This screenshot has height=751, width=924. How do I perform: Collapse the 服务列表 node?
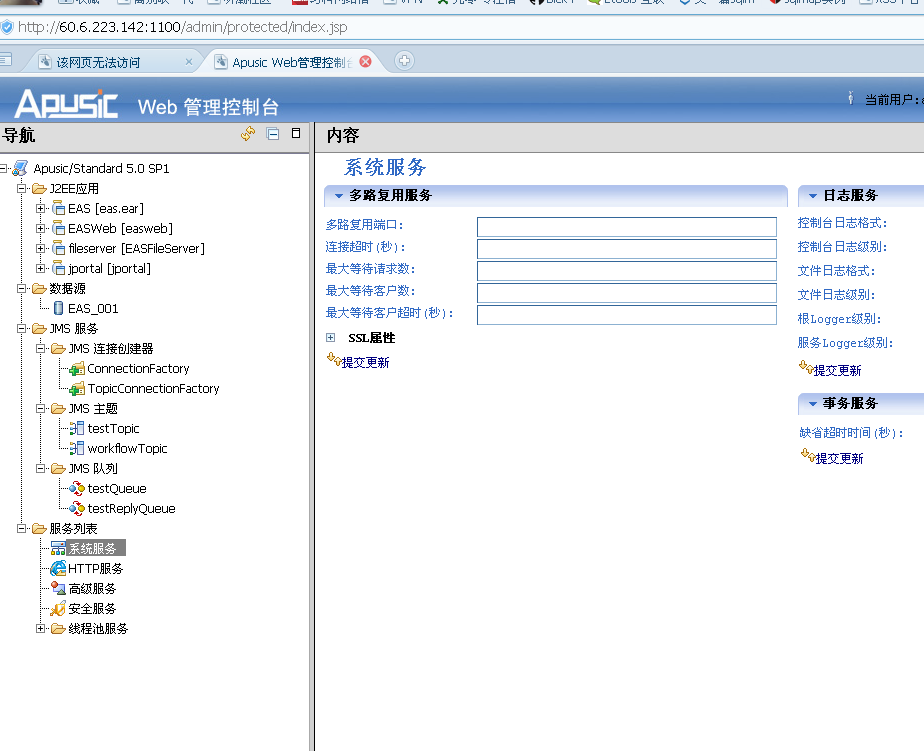pyautogui.click(x=22, y=529)
